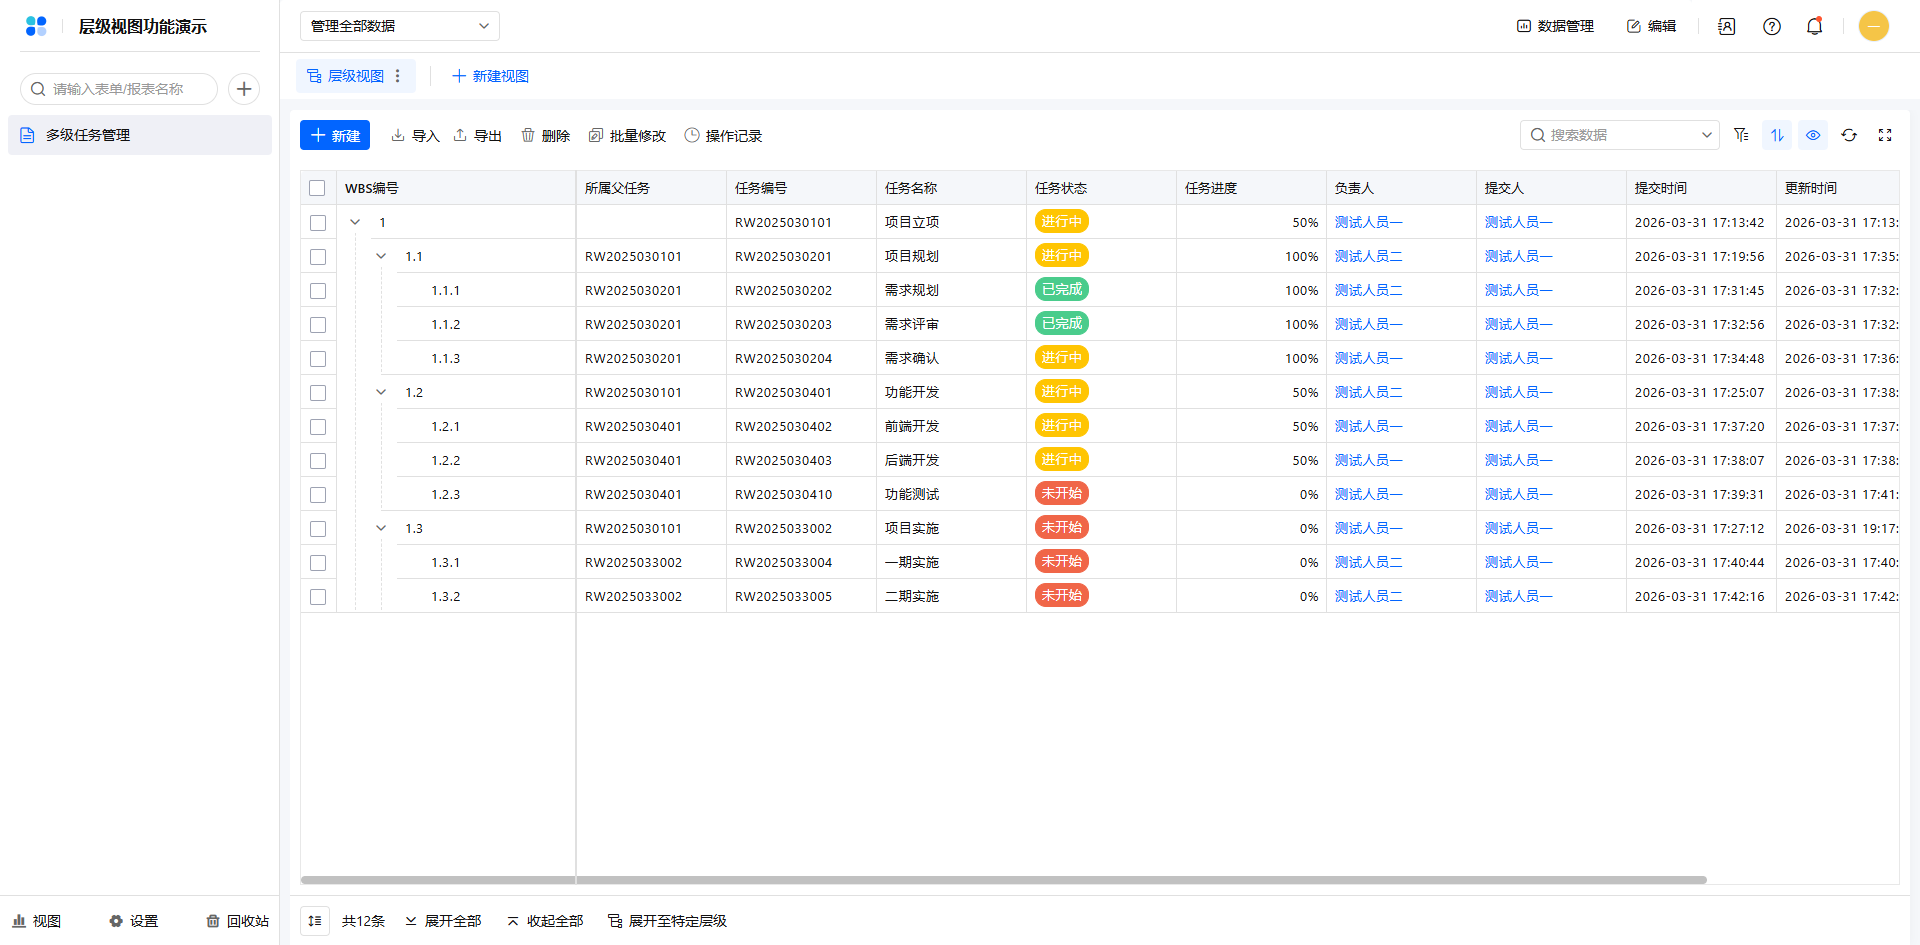Click the plus icon beside sidebar search
Screen dimensions: 1920x945
tap(244, 89)
